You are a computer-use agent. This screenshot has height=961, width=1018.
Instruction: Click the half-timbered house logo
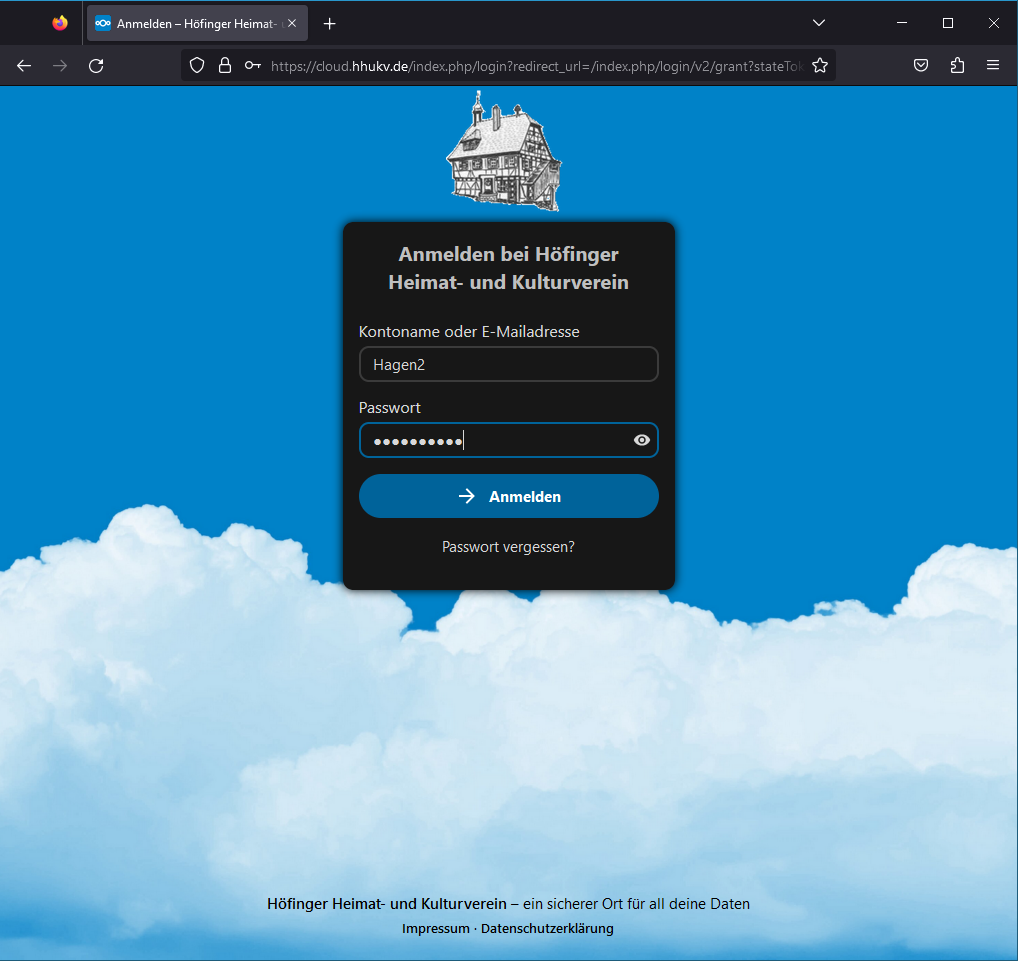tap(504, 151)
